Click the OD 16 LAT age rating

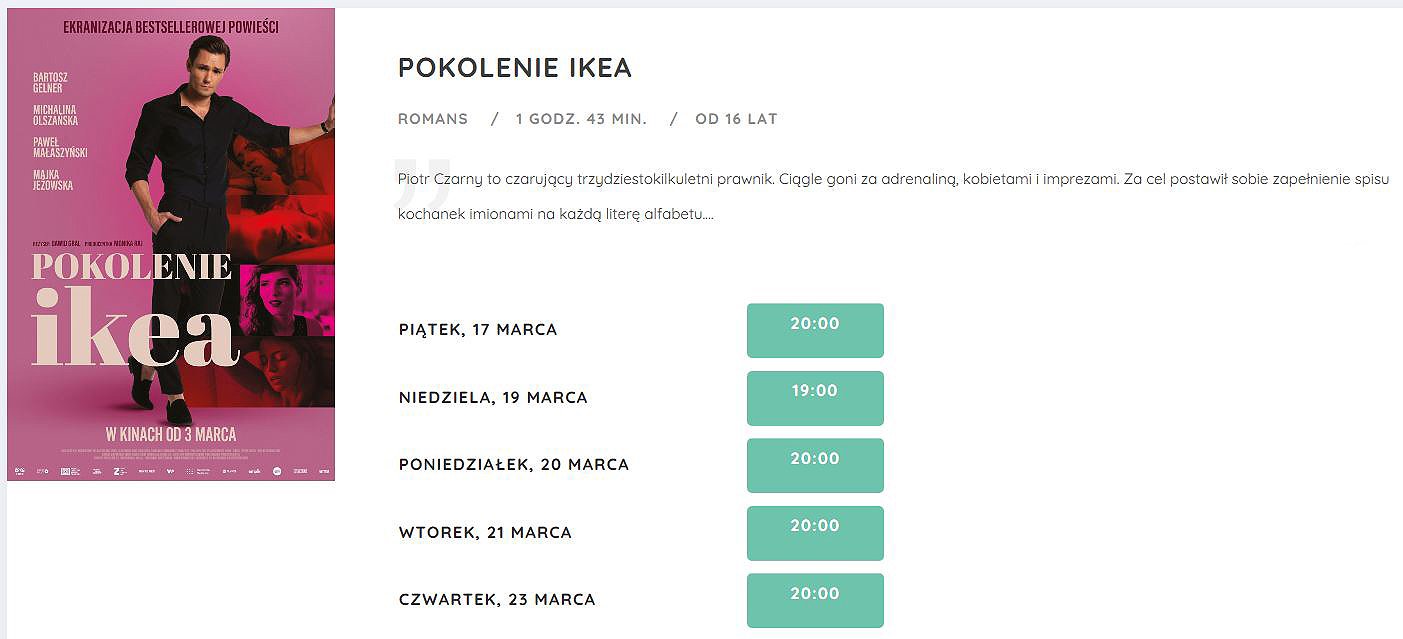pyautogui.click(x=736, y=119)
